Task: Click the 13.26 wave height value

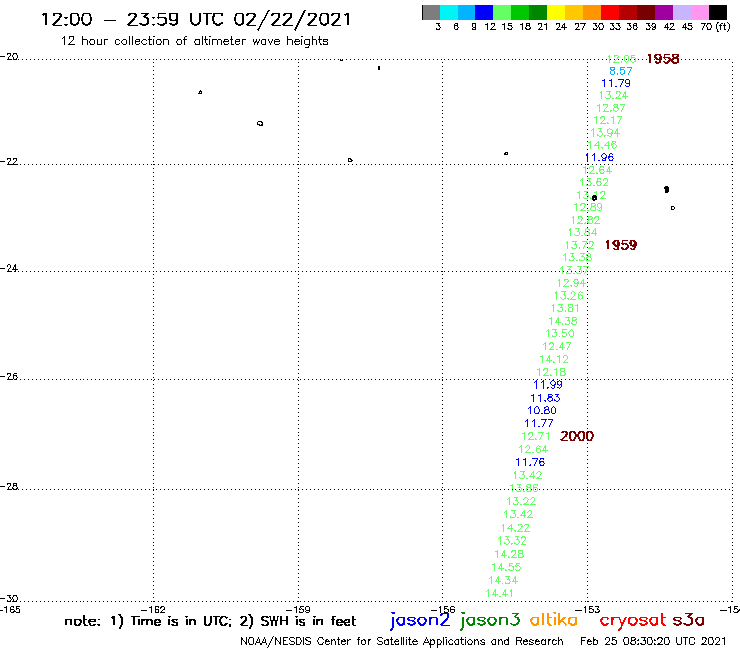Action: point(568,296)
